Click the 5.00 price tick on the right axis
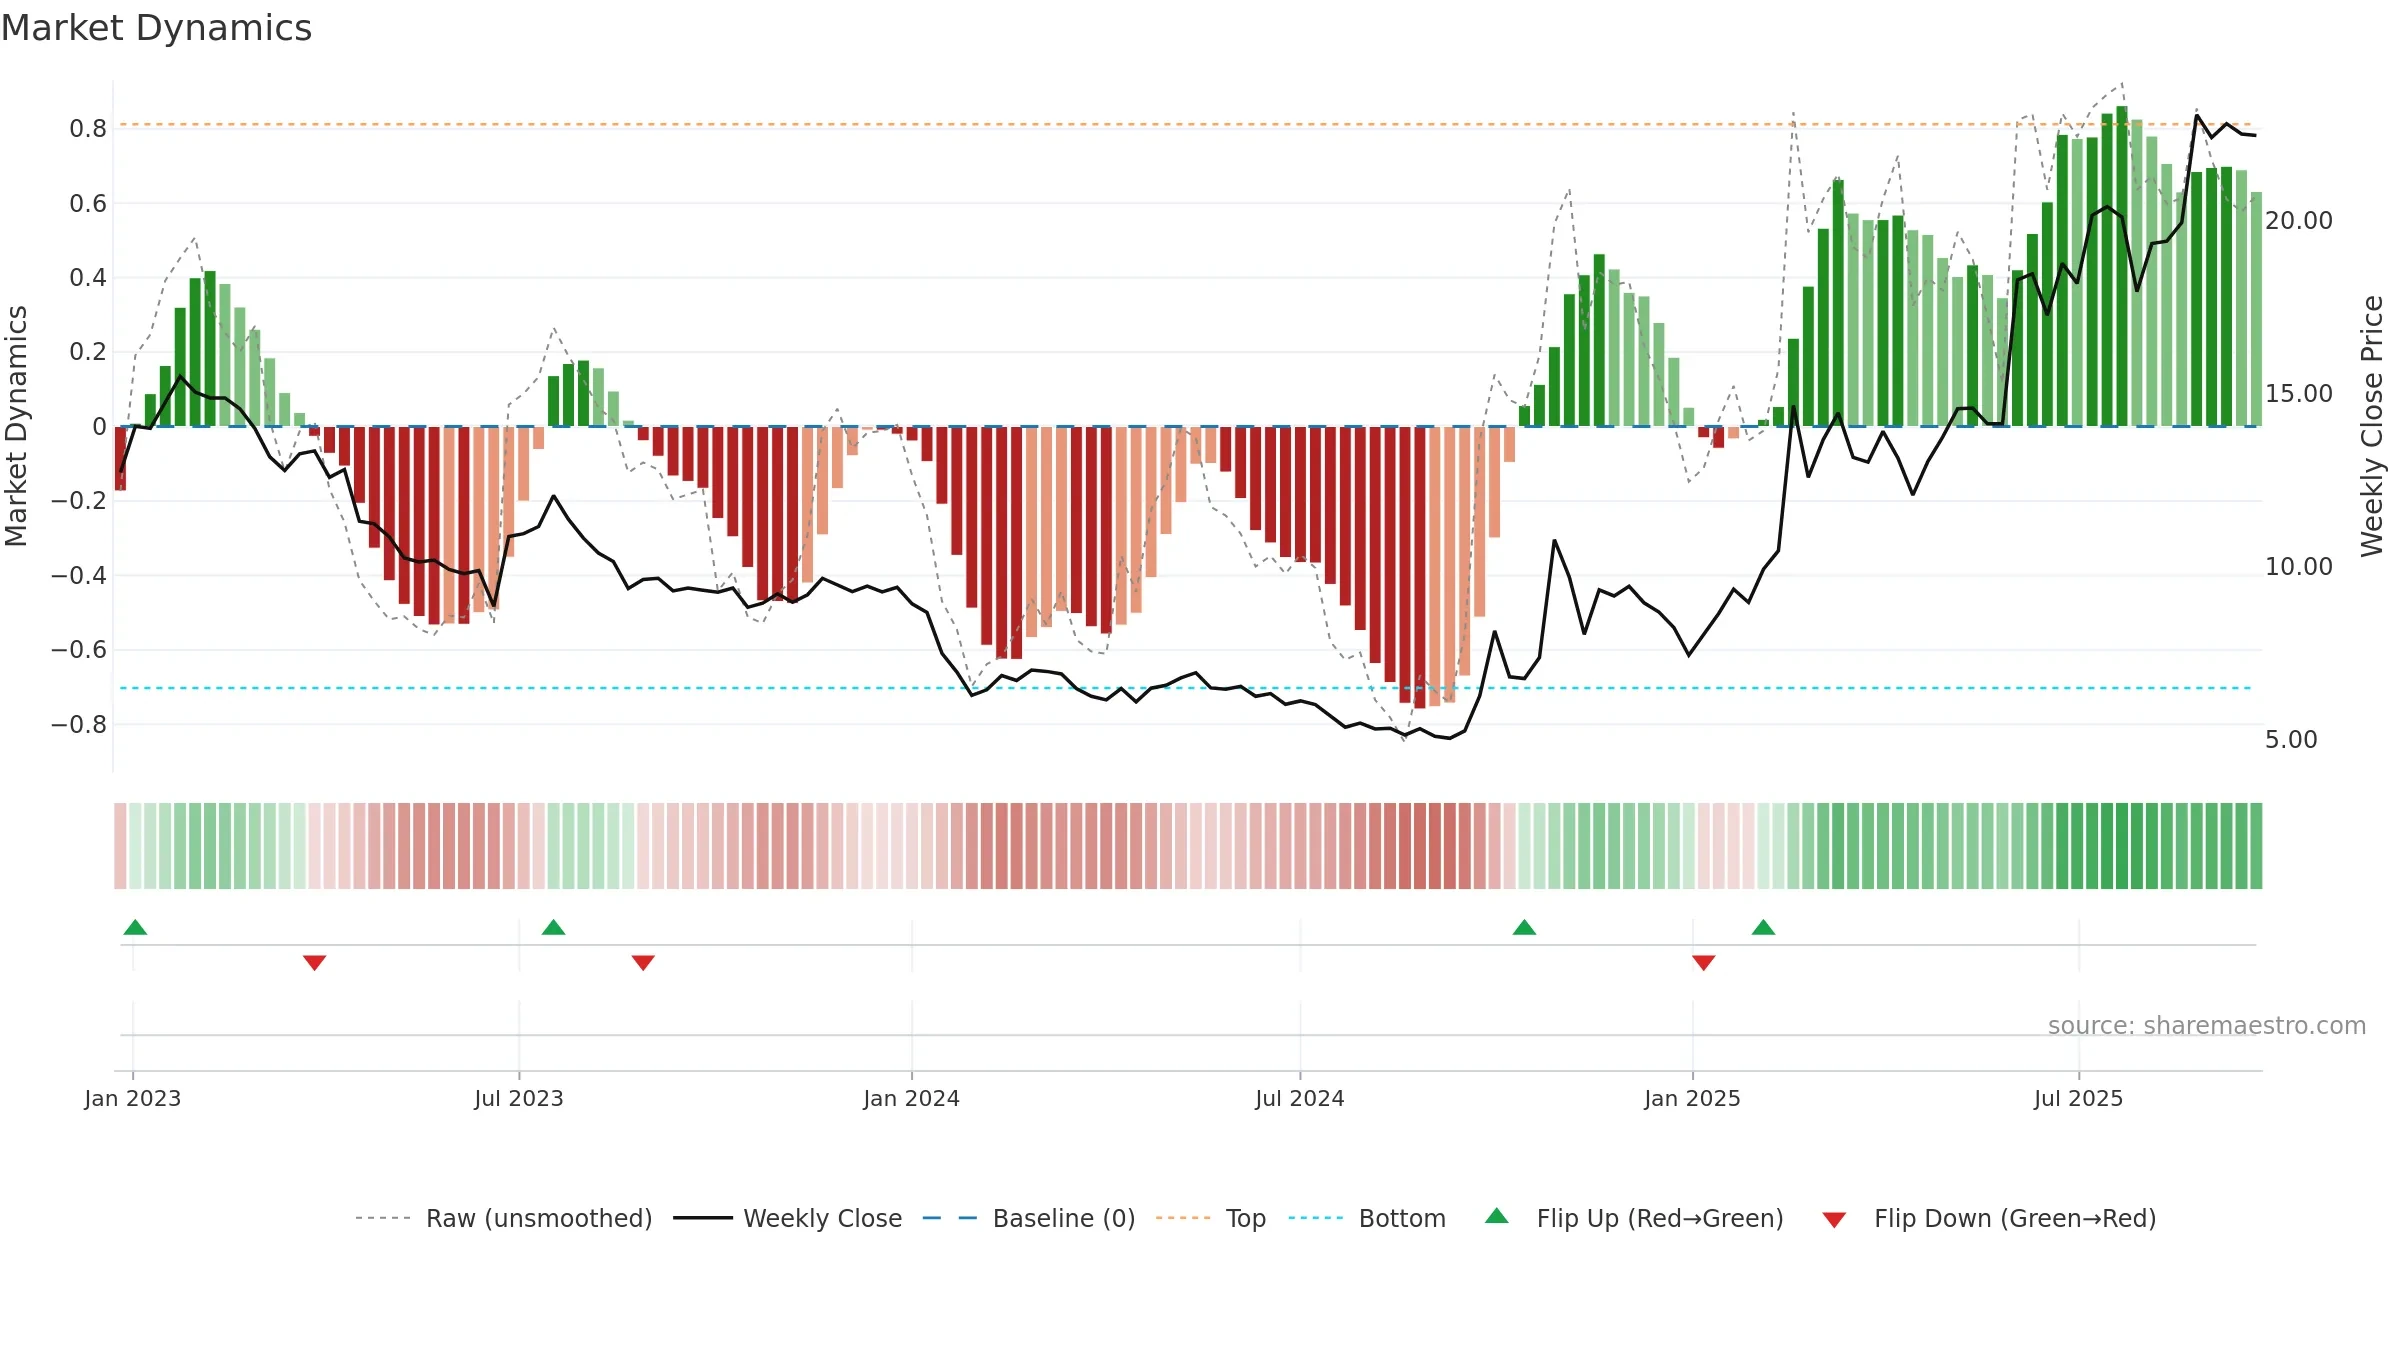The height and width of the screenshot is (1350, 2400). 2291,740
